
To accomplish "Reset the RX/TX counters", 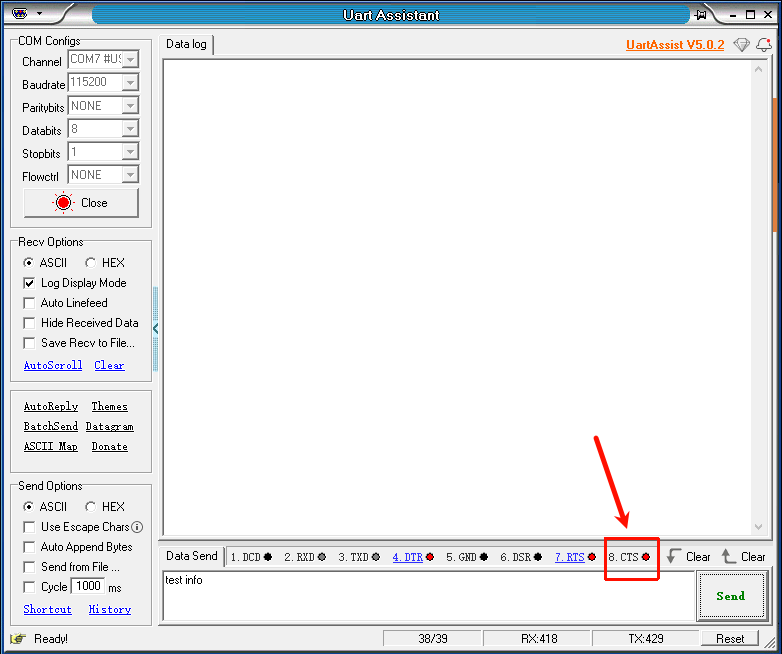I will 730,639.
